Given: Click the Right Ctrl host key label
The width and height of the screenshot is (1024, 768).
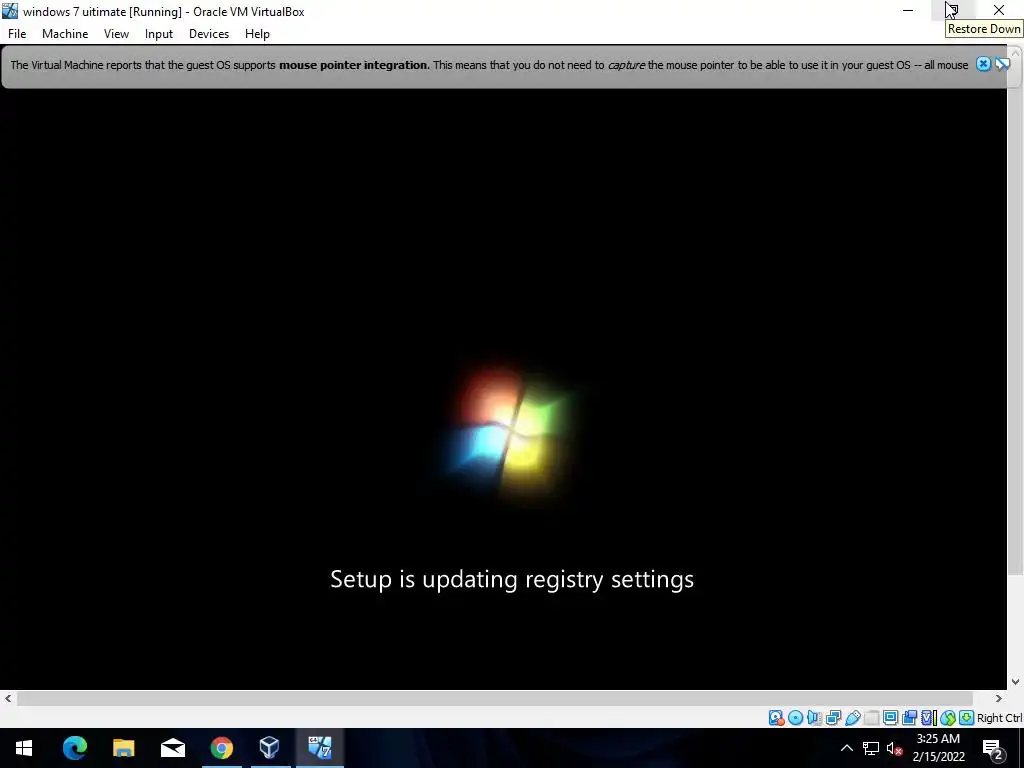Looking at the screenshot, I should [x=1000, y=718].
